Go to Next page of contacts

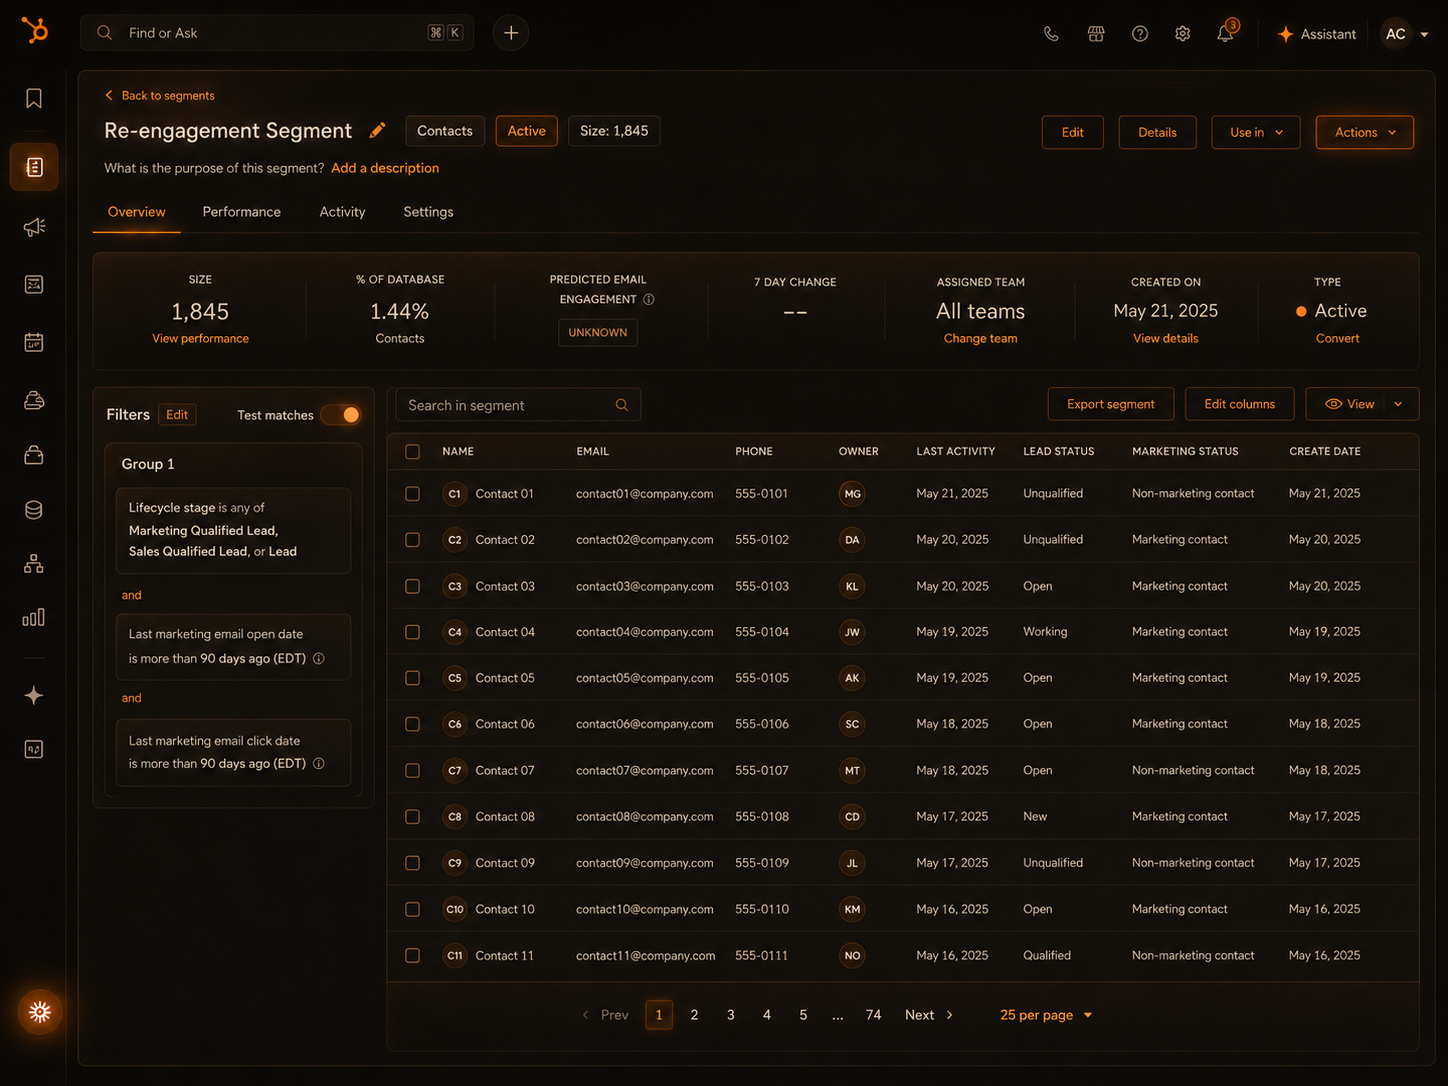coord(929,1015)
